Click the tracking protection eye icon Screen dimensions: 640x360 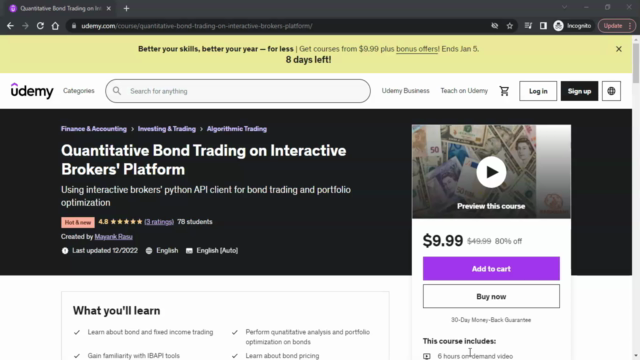[x=495, y=26]
